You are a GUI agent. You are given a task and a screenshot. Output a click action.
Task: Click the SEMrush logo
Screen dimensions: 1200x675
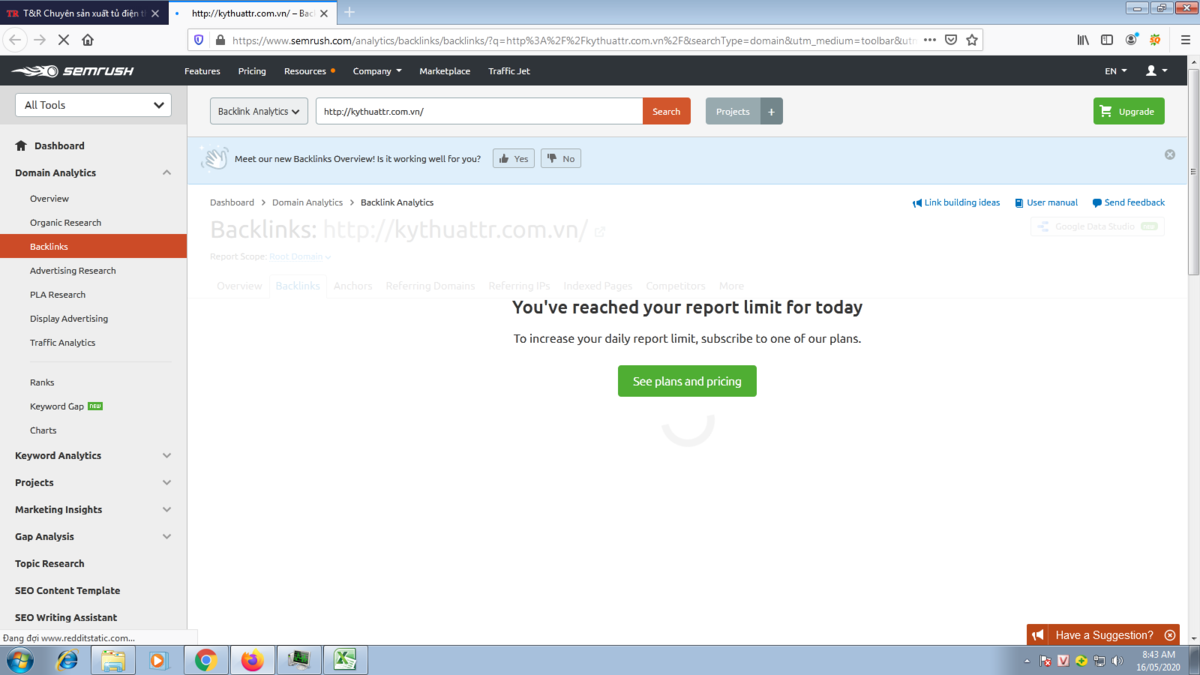click(x=72, y=71)
